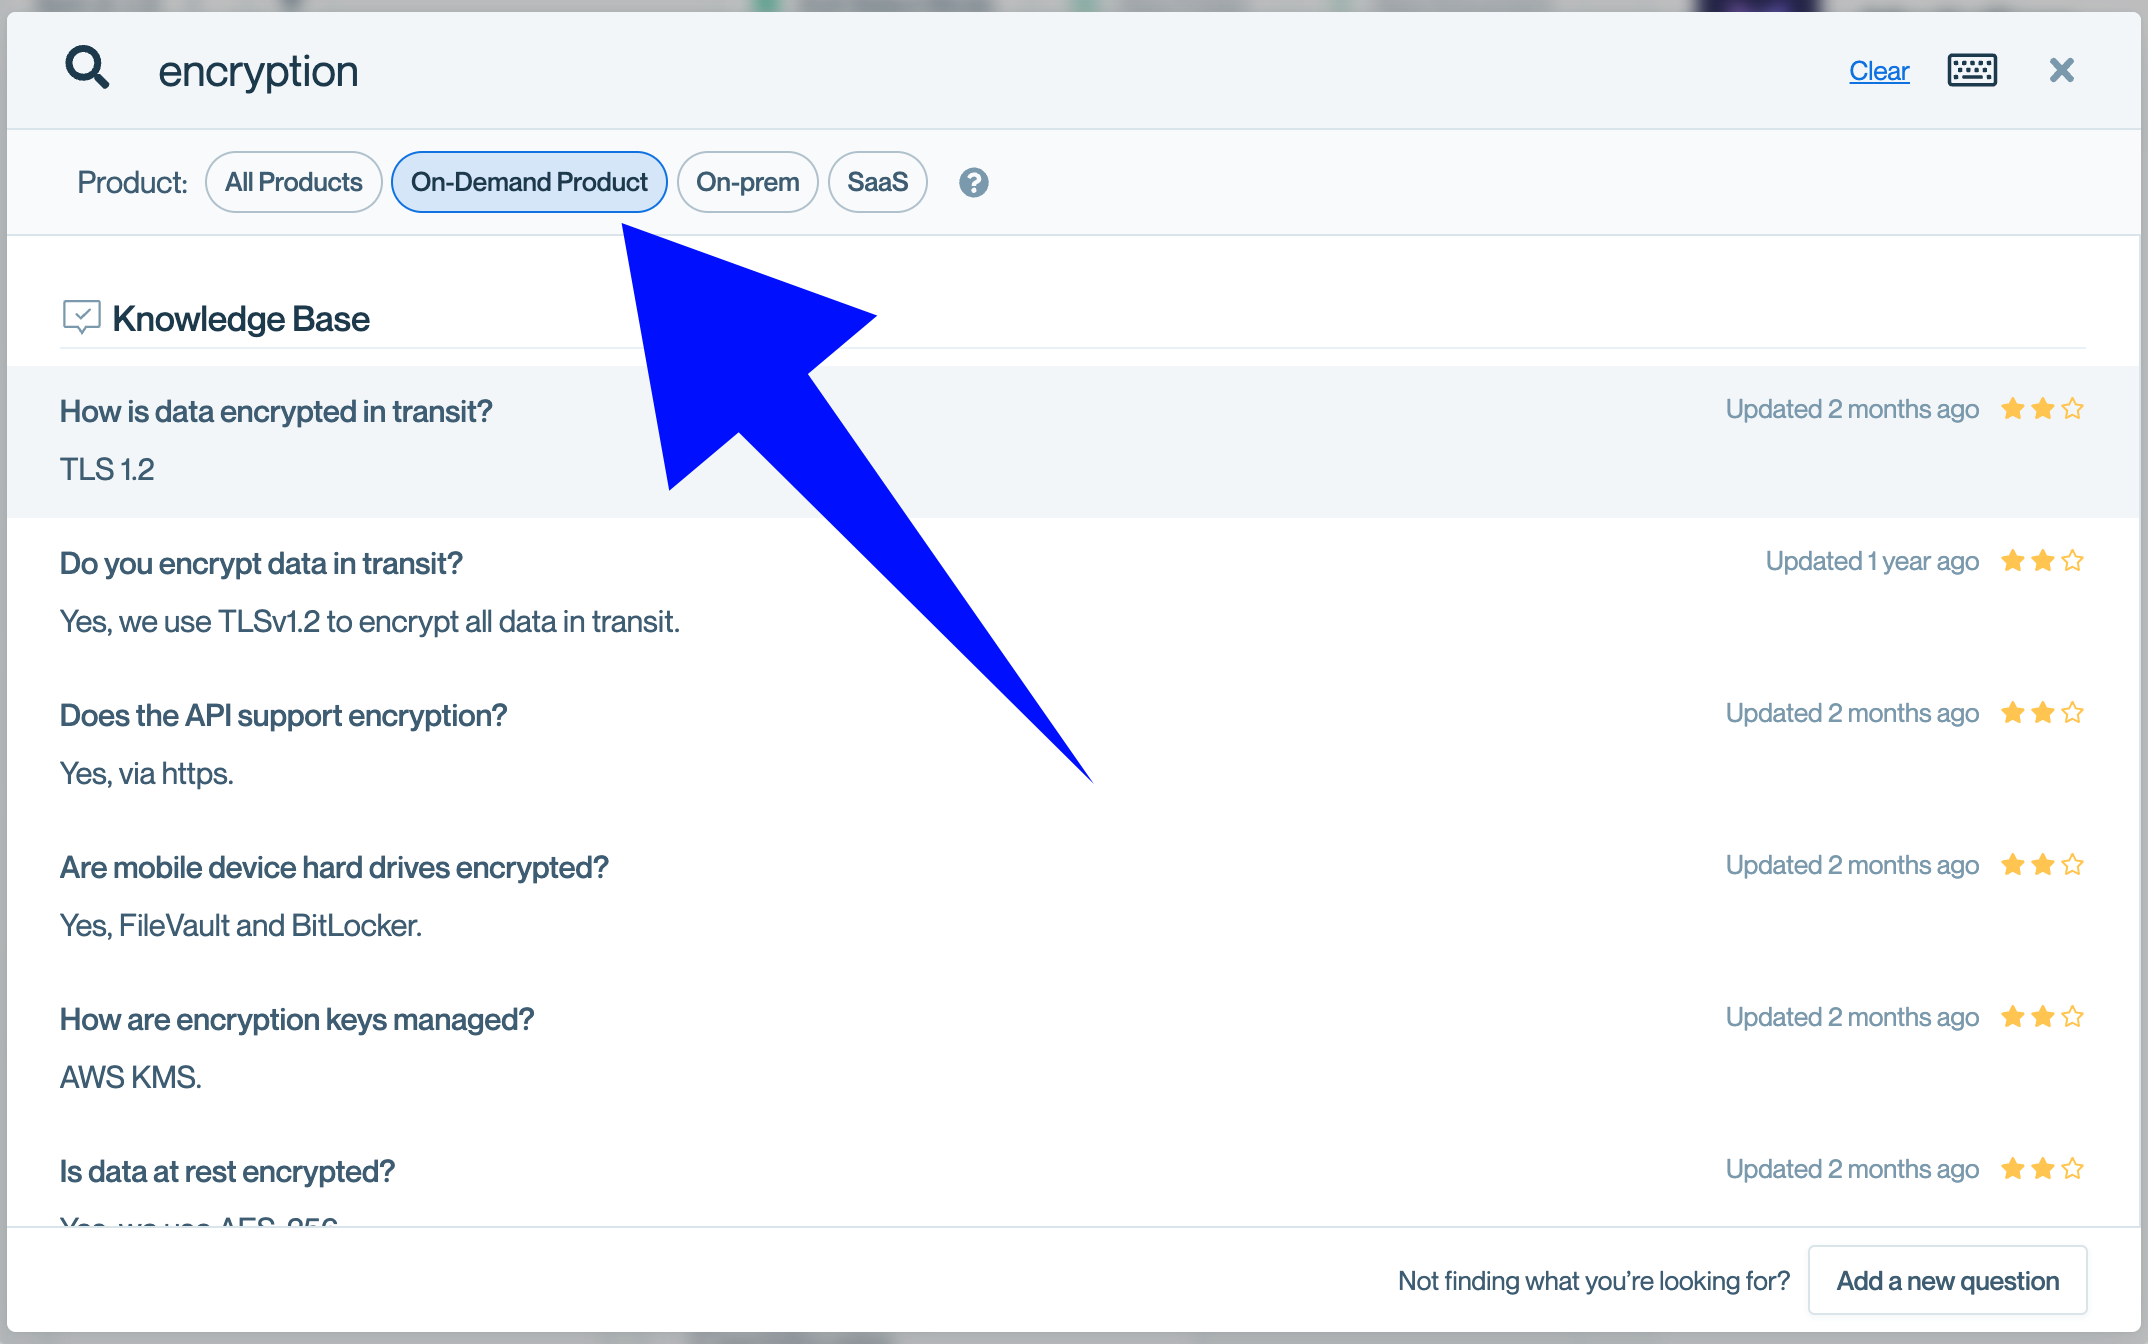Toggle the On-Demand Product filter
This screenshot has width=2148, height=1344.
click(x=529, y=182)
